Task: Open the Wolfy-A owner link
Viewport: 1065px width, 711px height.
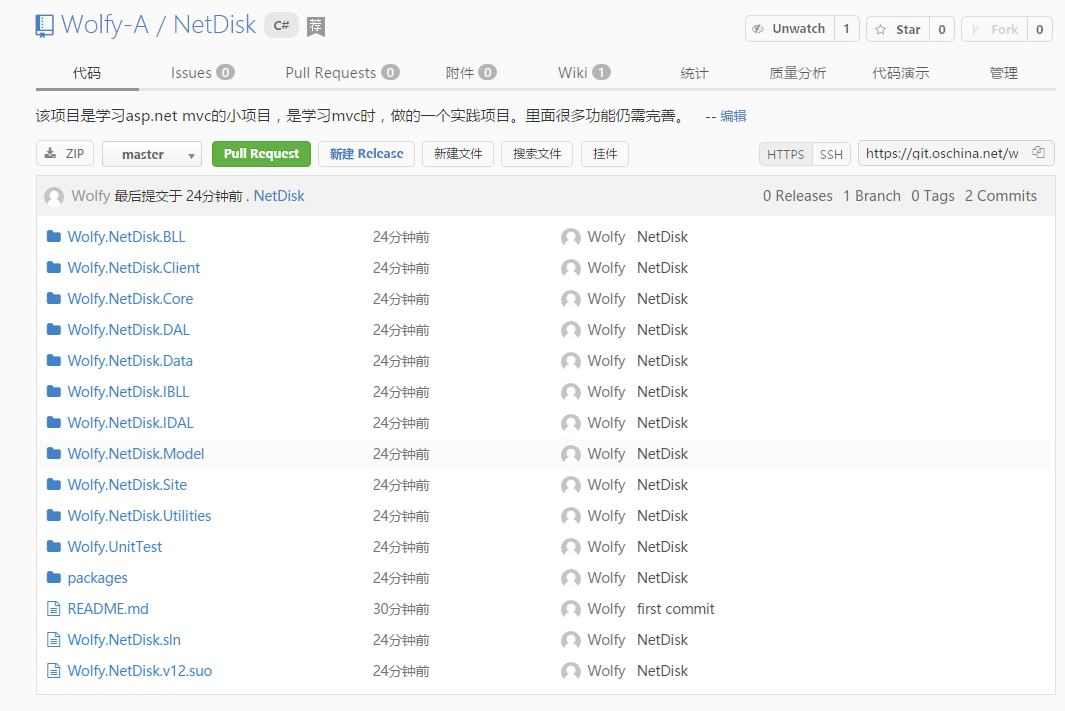Action: (x=105, y=24)
